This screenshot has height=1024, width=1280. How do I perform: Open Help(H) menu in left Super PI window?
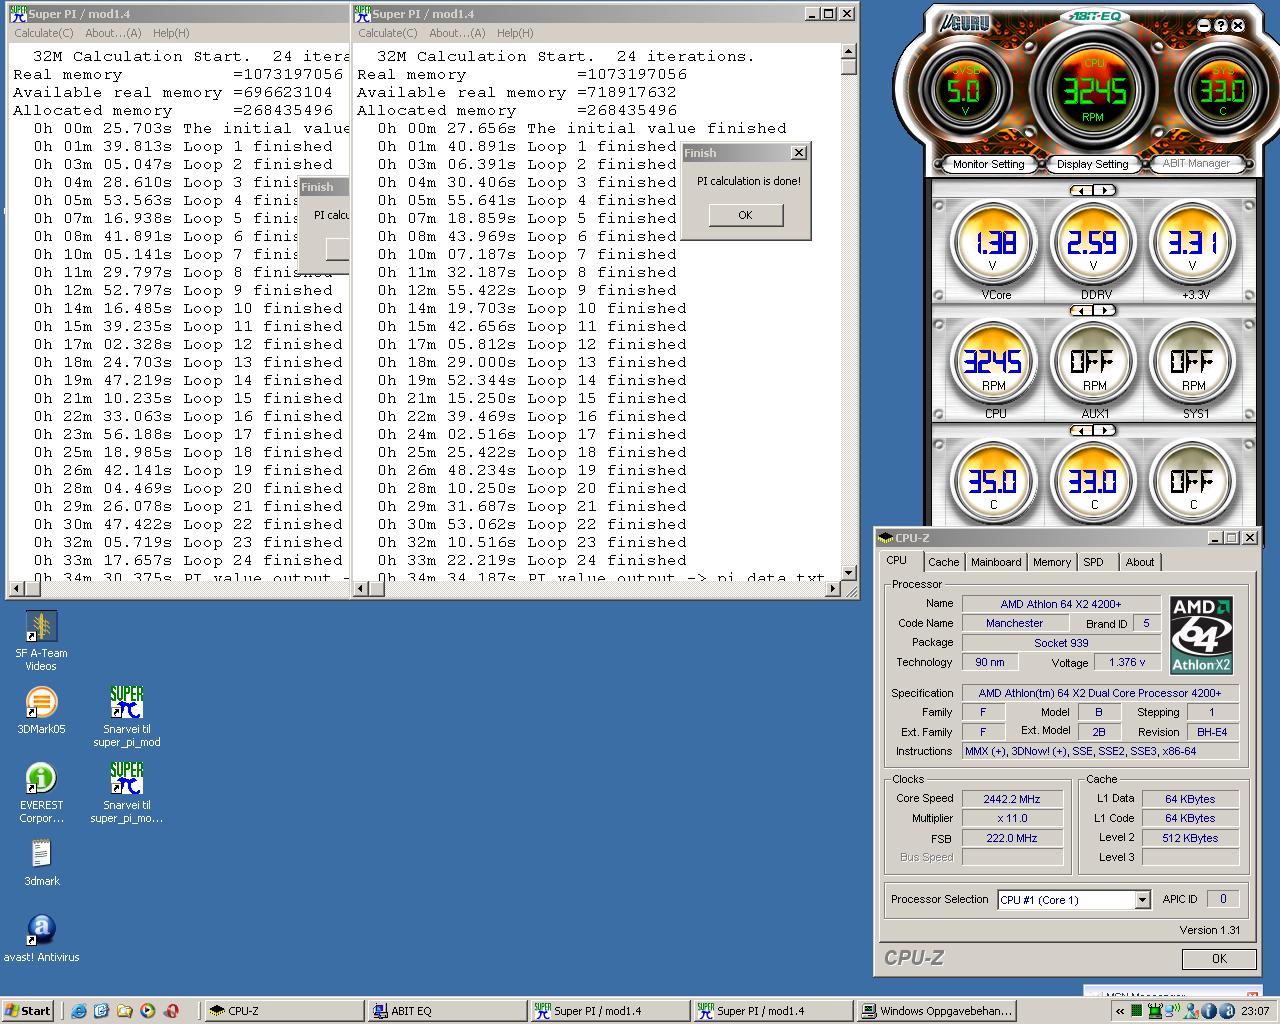tap(171, 33)
